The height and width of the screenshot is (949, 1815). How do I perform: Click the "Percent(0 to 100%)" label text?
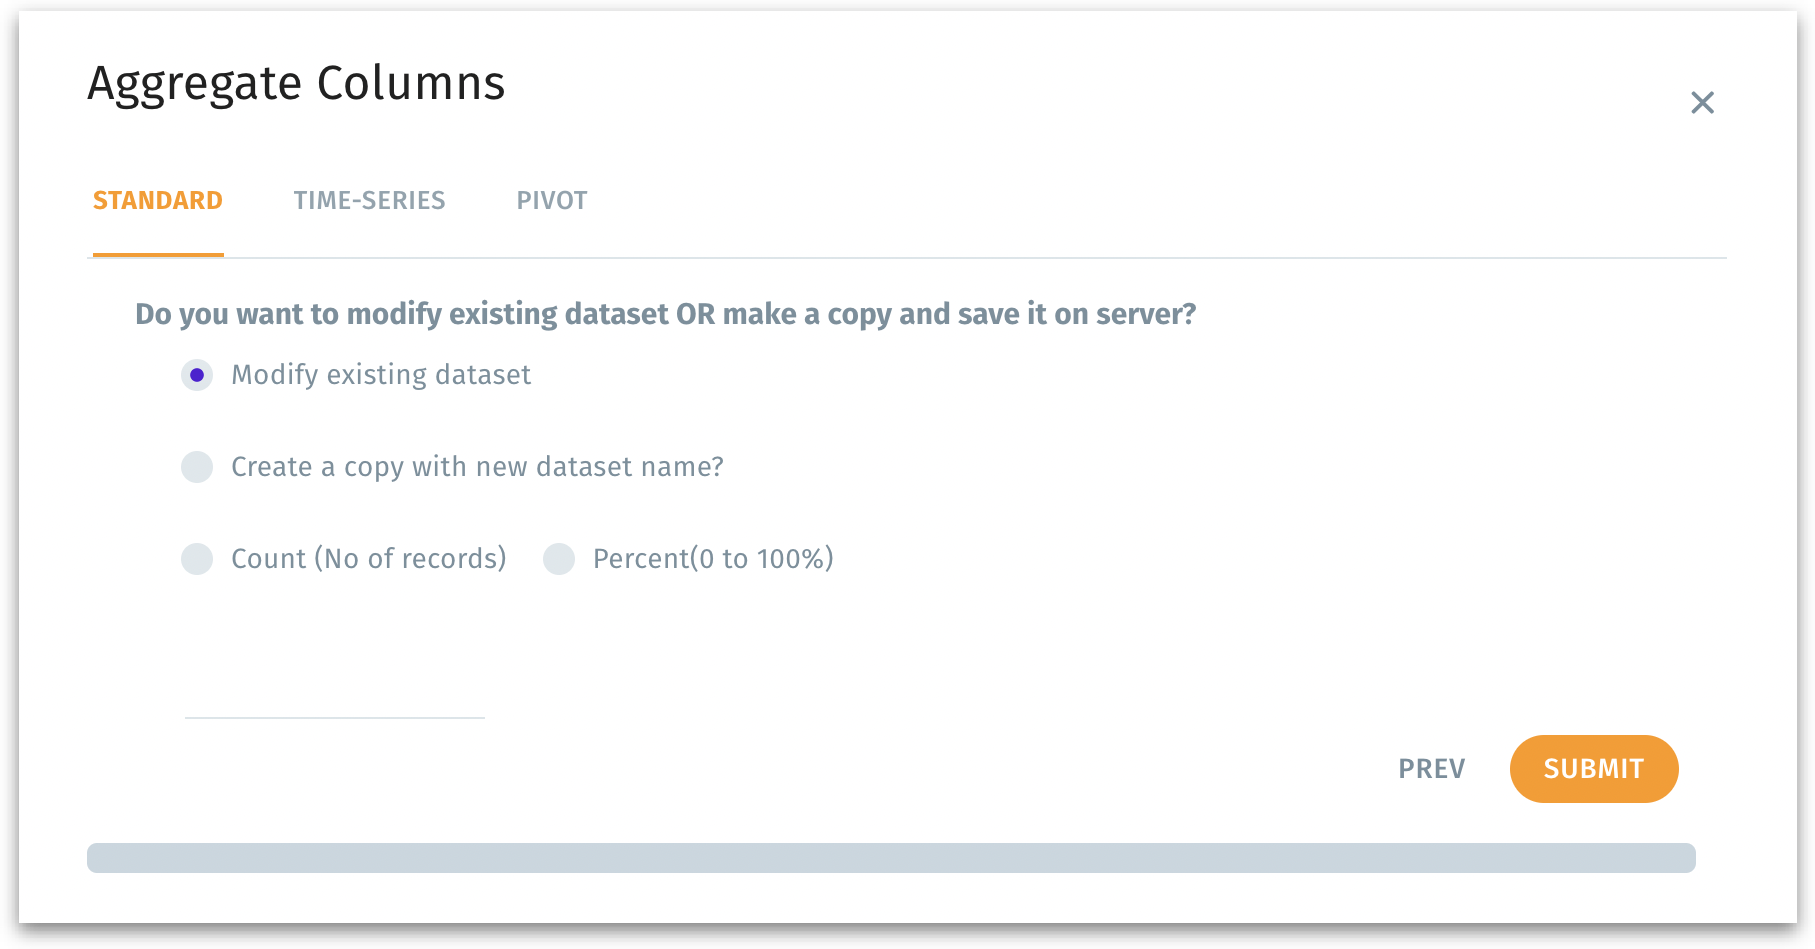(713, 559)
